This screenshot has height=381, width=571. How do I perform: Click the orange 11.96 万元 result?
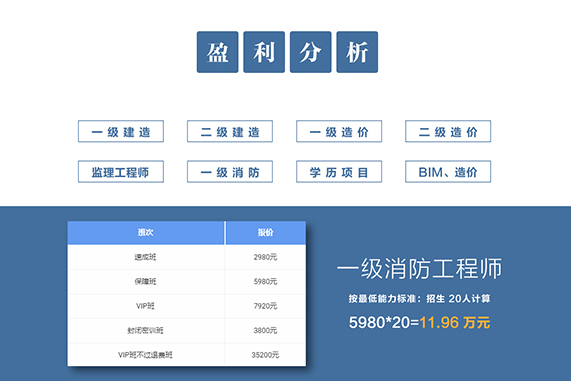click(x=455, y=322)
